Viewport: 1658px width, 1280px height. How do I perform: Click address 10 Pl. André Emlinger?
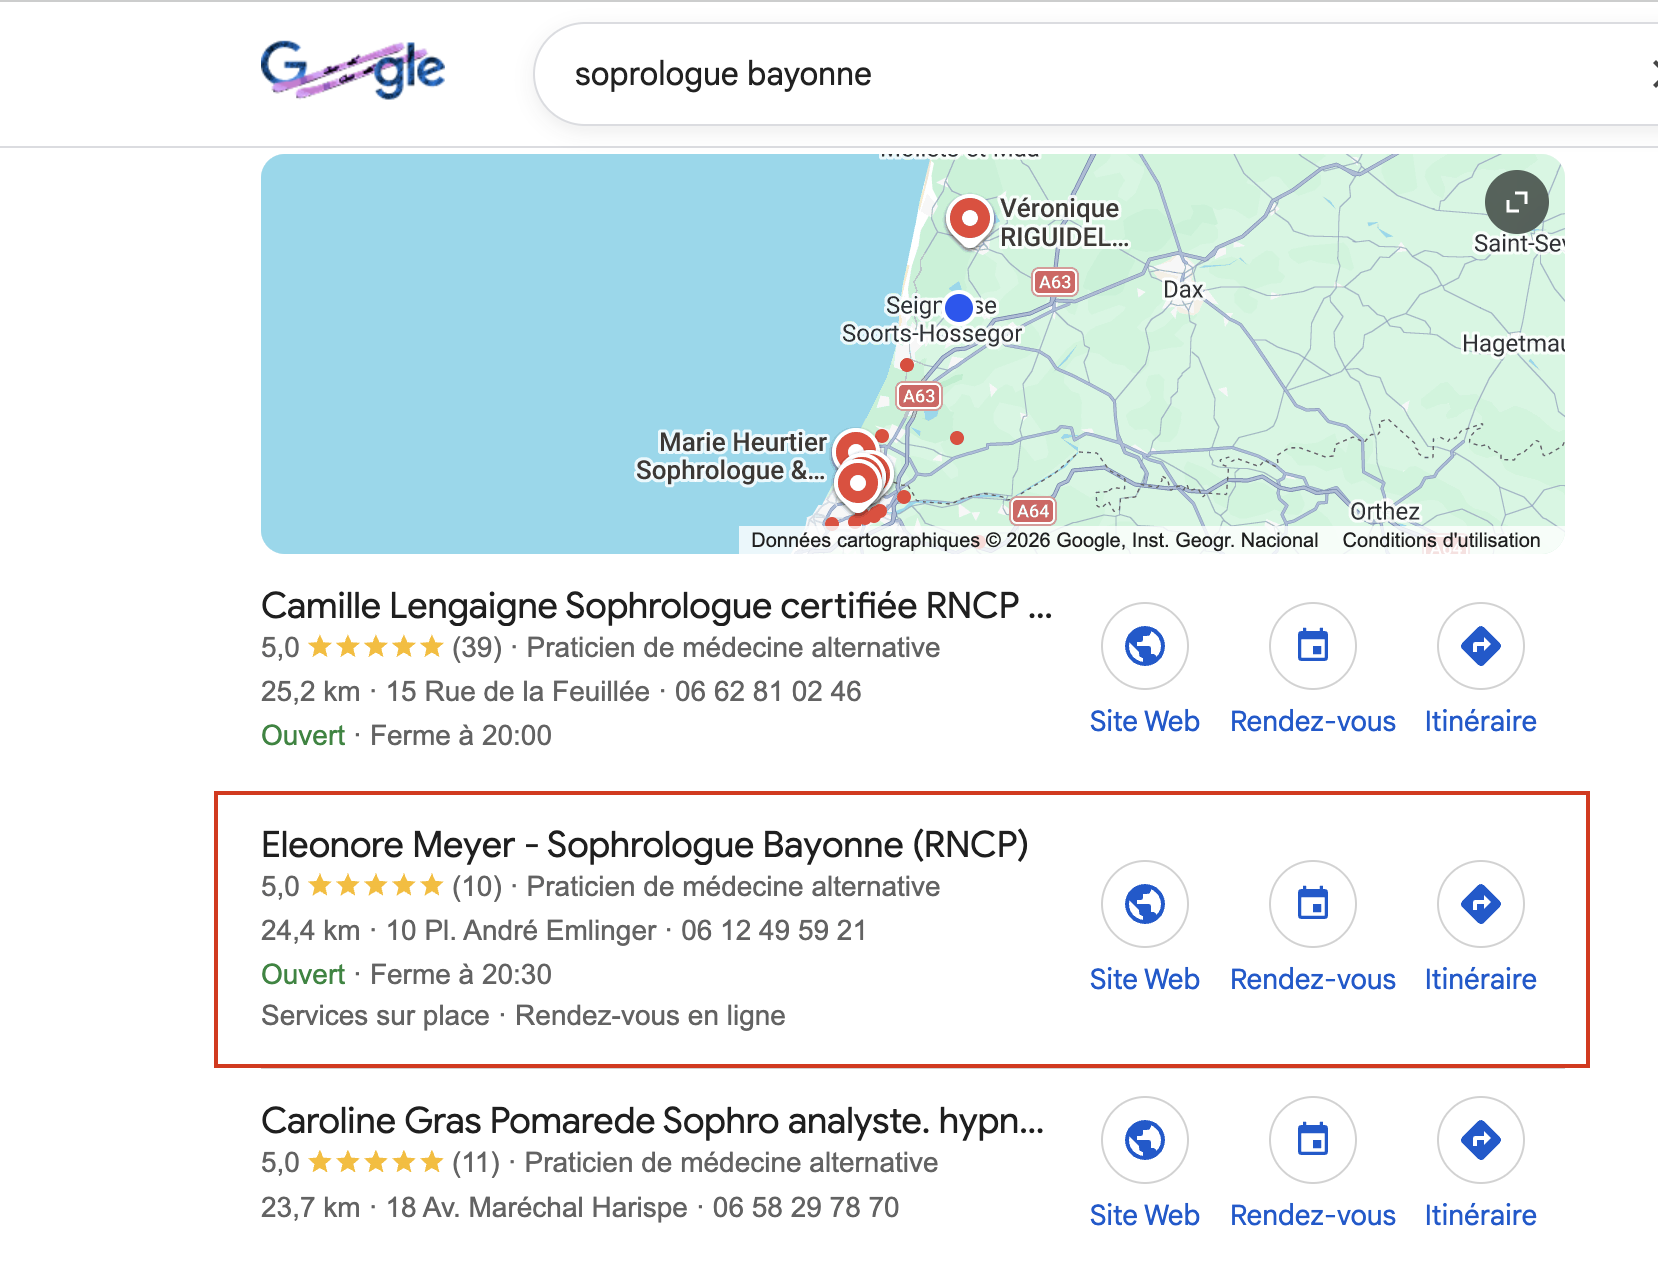click(x=521, y=931)
